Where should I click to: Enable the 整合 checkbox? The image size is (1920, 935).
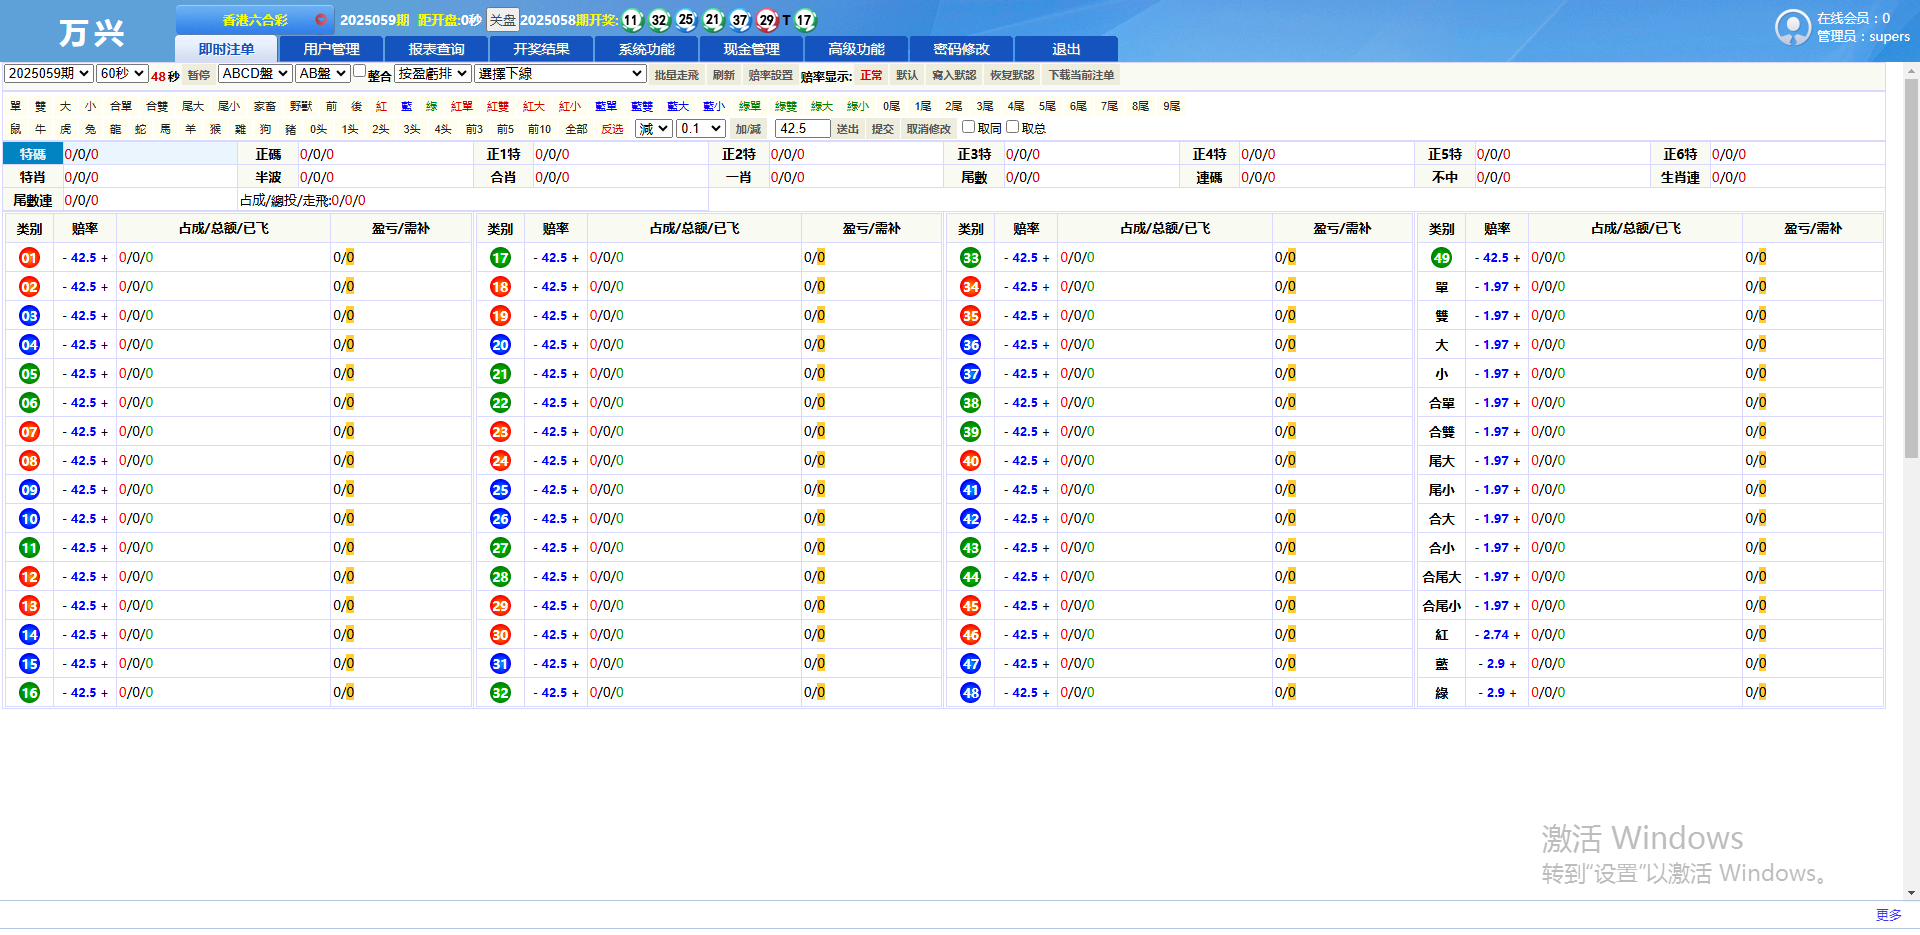pyautogui.click(x=359, y=71)
